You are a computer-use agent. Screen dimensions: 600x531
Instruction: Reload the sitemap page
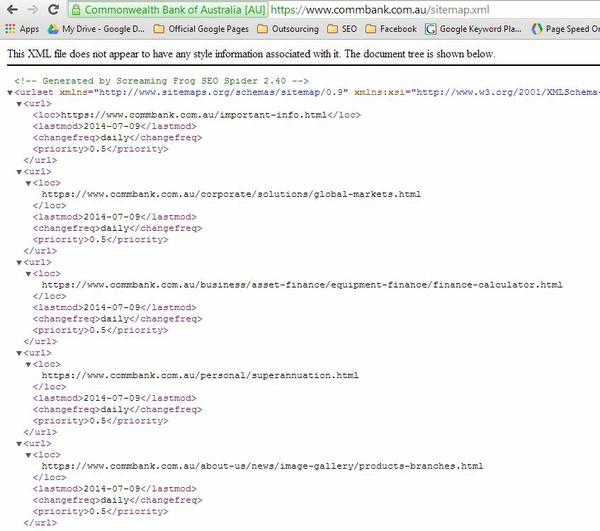(54, 10)
